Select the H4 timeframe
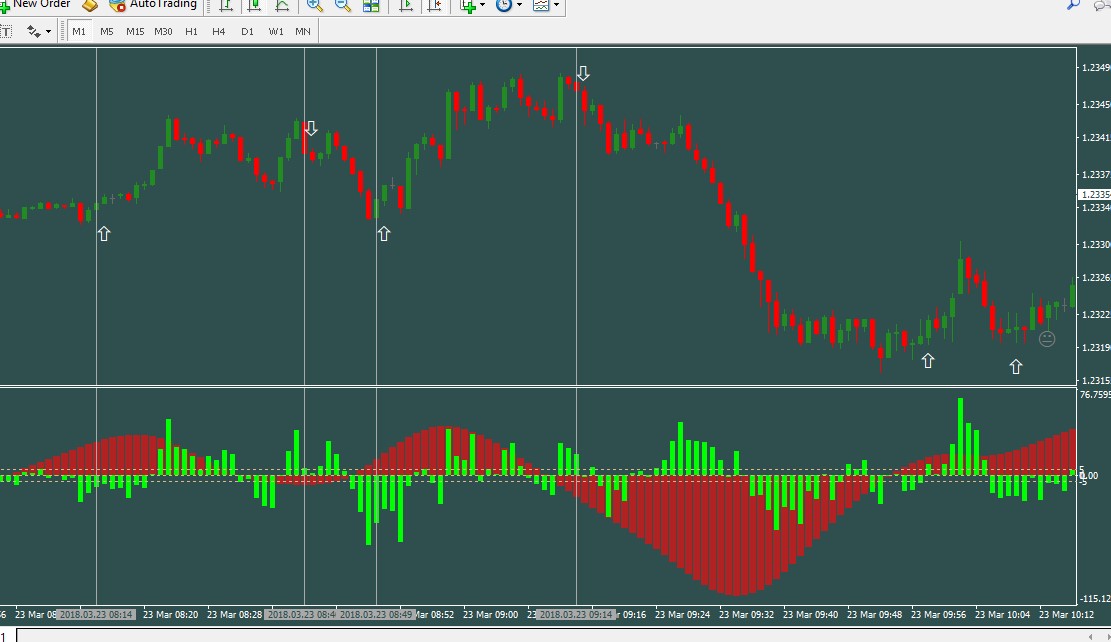This screenshot has height=642, width=1111. 219,31
